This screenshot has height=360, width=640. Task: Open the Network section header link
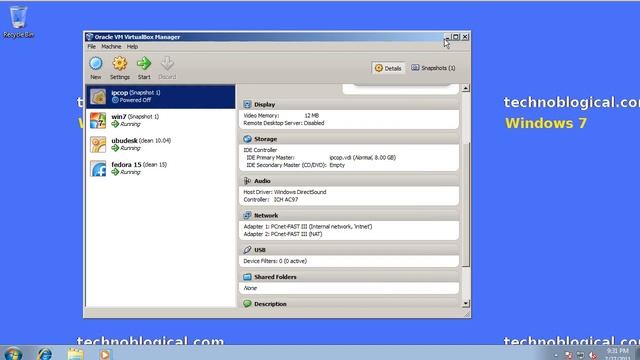[x=266, y=215]
